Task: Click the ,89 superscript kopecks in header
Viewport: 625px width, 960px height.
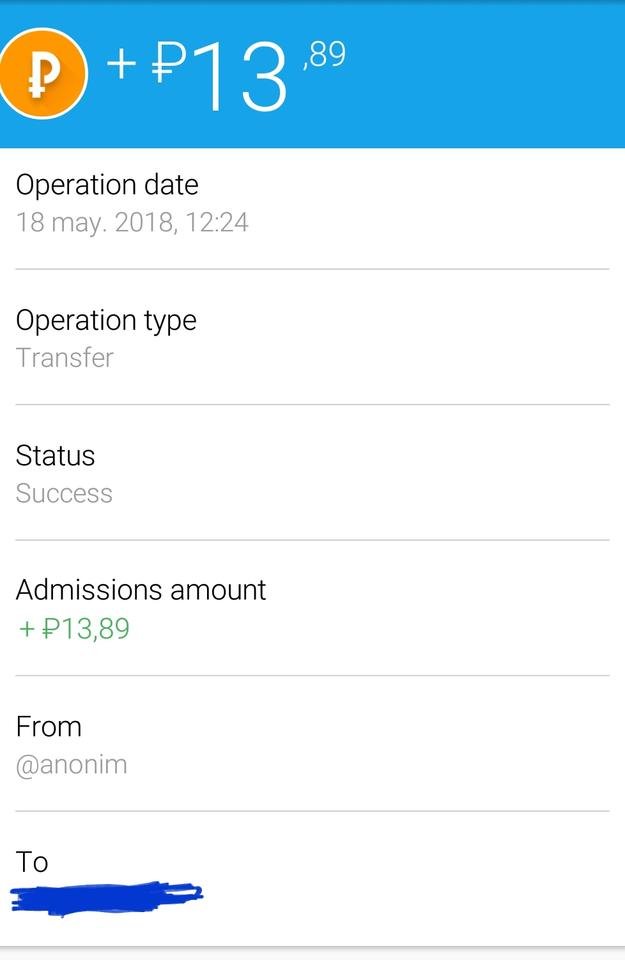Action: coord(325,55)
